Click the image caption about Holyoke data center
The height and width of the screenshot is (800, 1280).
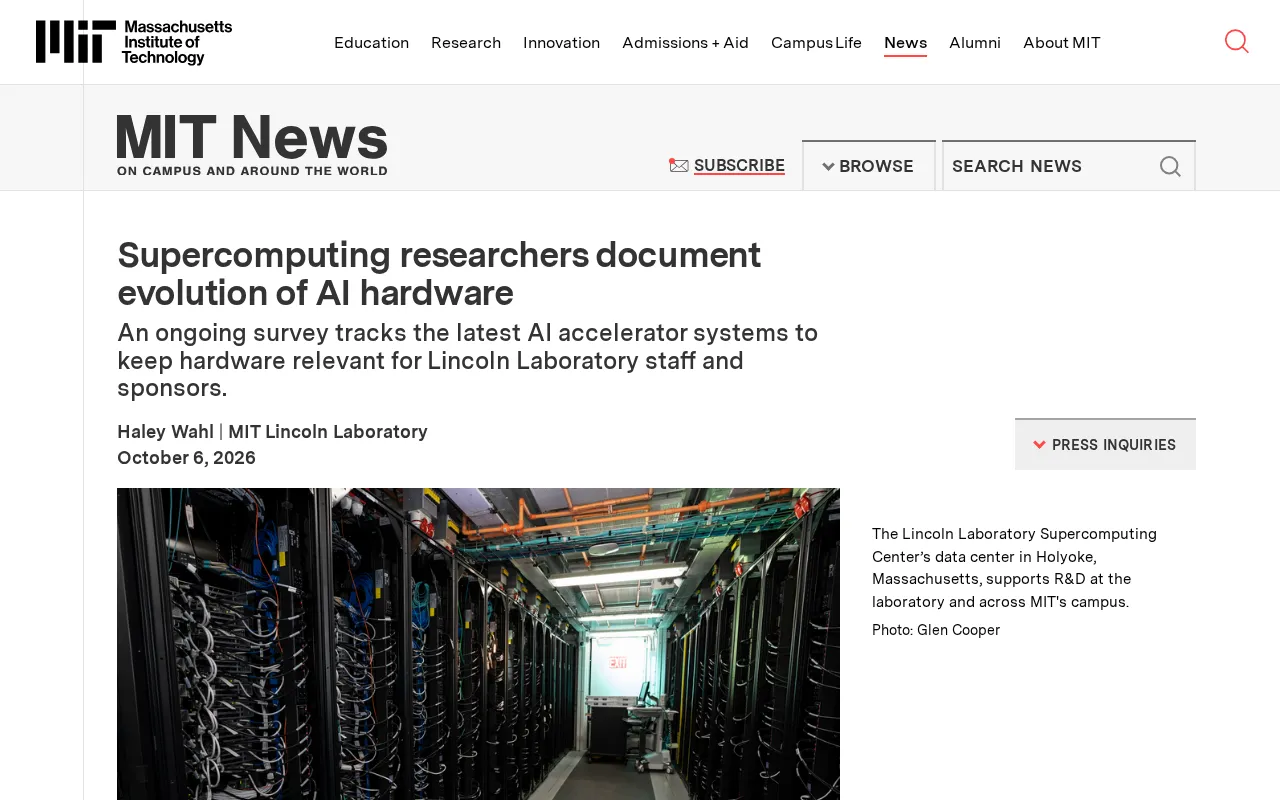[1014, 568]
